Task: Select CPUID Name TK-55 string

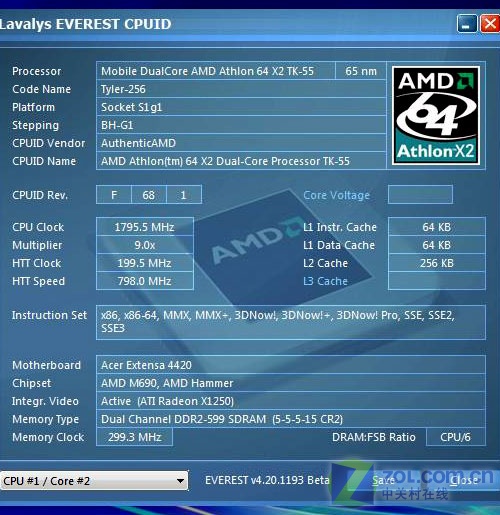Action: point(241,161)
